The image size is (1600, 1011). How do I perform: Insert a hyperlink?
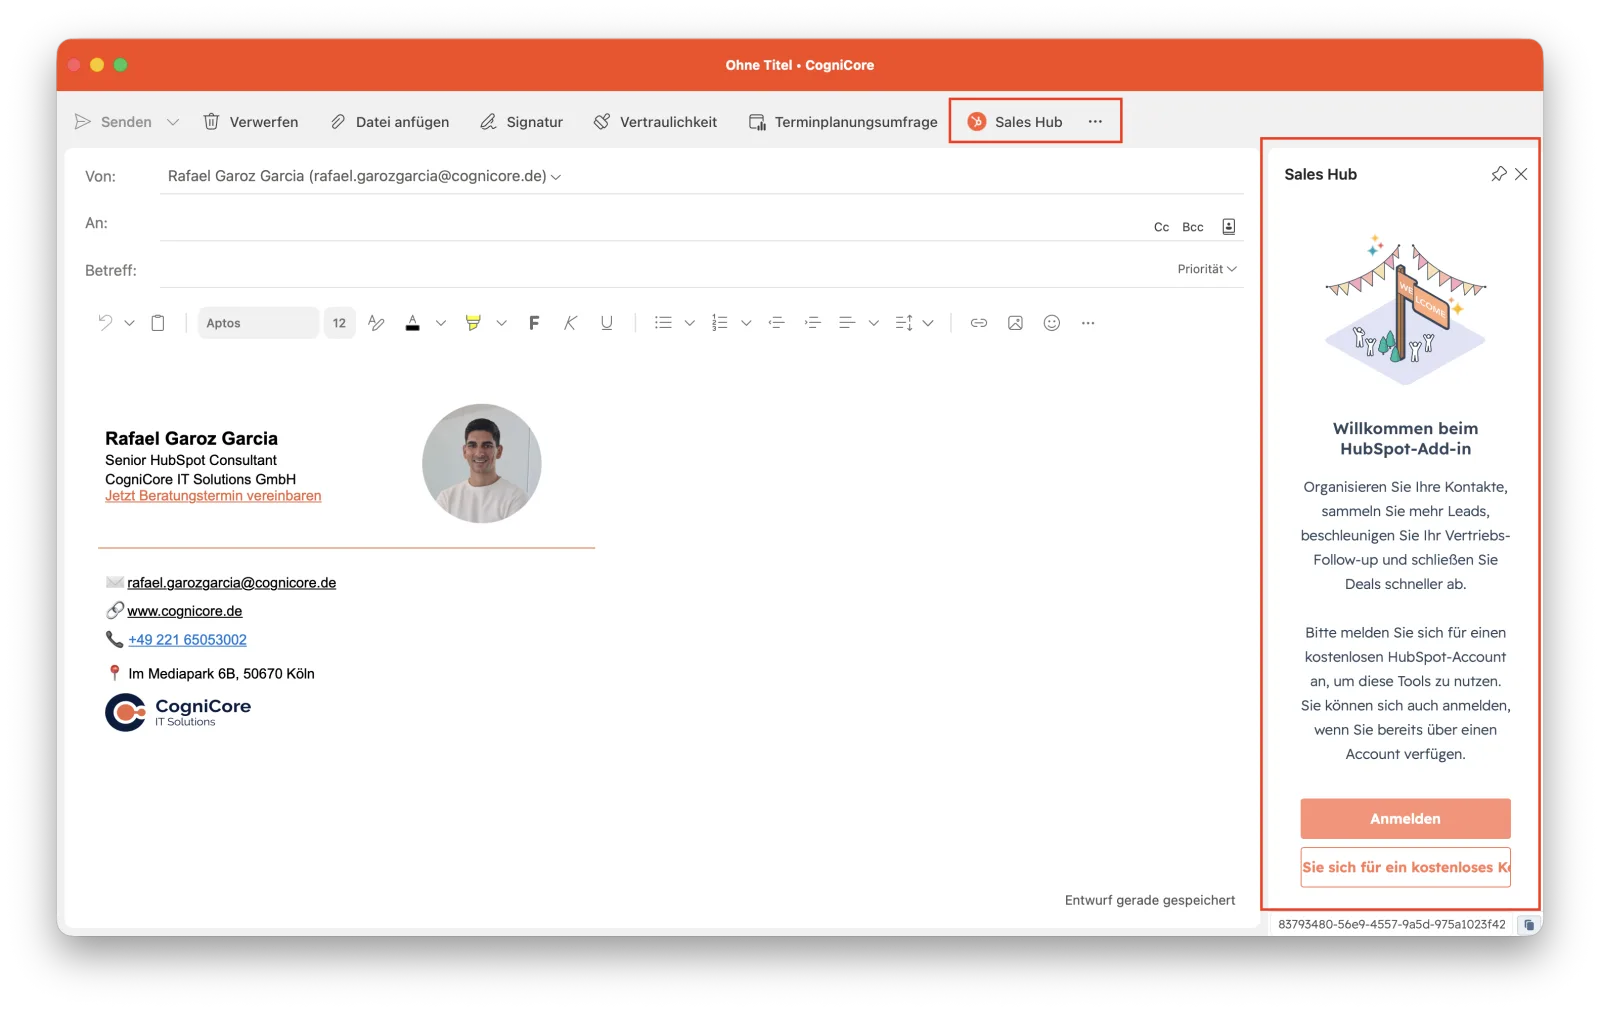[x=979, y=323]
